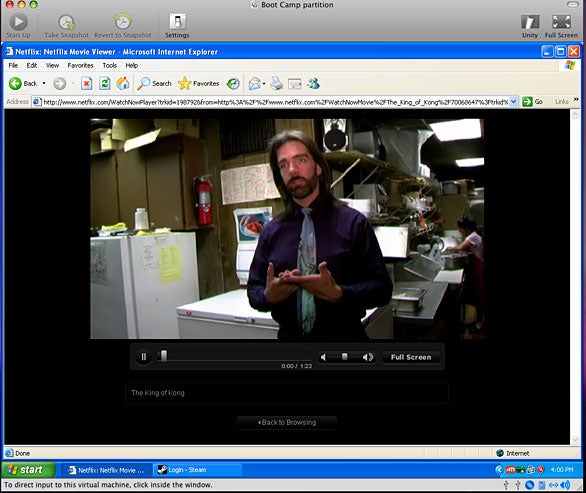The height and width of the screenshot is (493, 586).
Task: Click the video frame of the movie
Action: tap(287, 229)
